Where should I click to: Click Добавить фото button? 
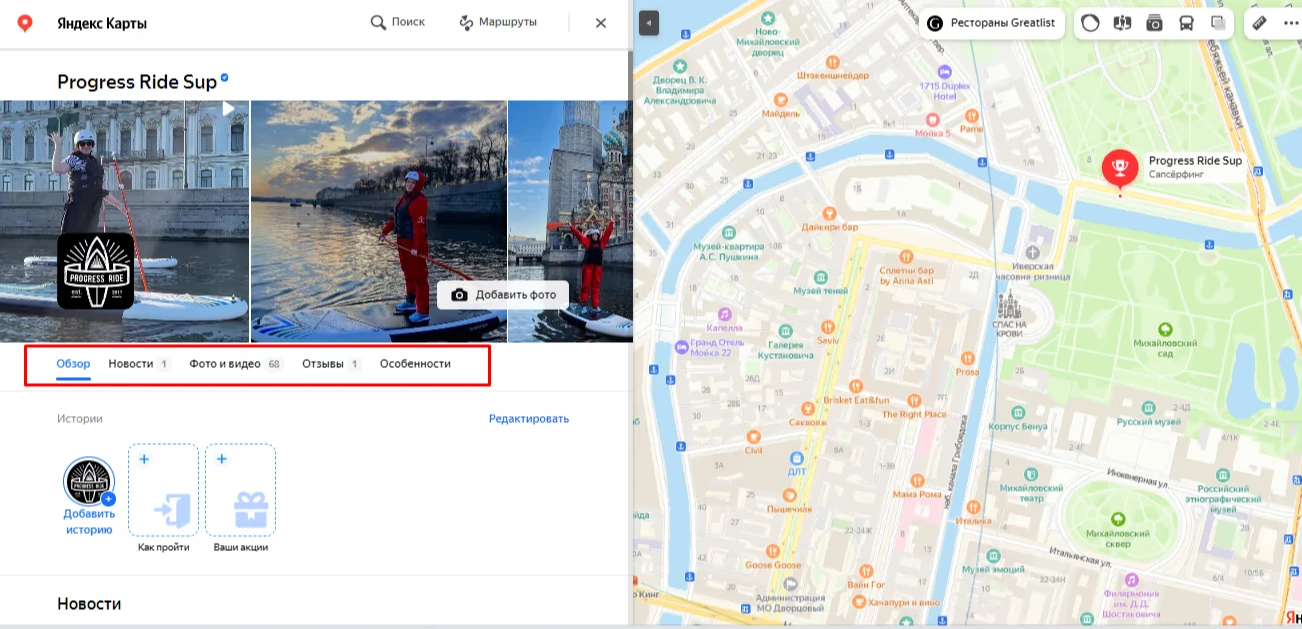pyautogui.click(x=503, y=295)
